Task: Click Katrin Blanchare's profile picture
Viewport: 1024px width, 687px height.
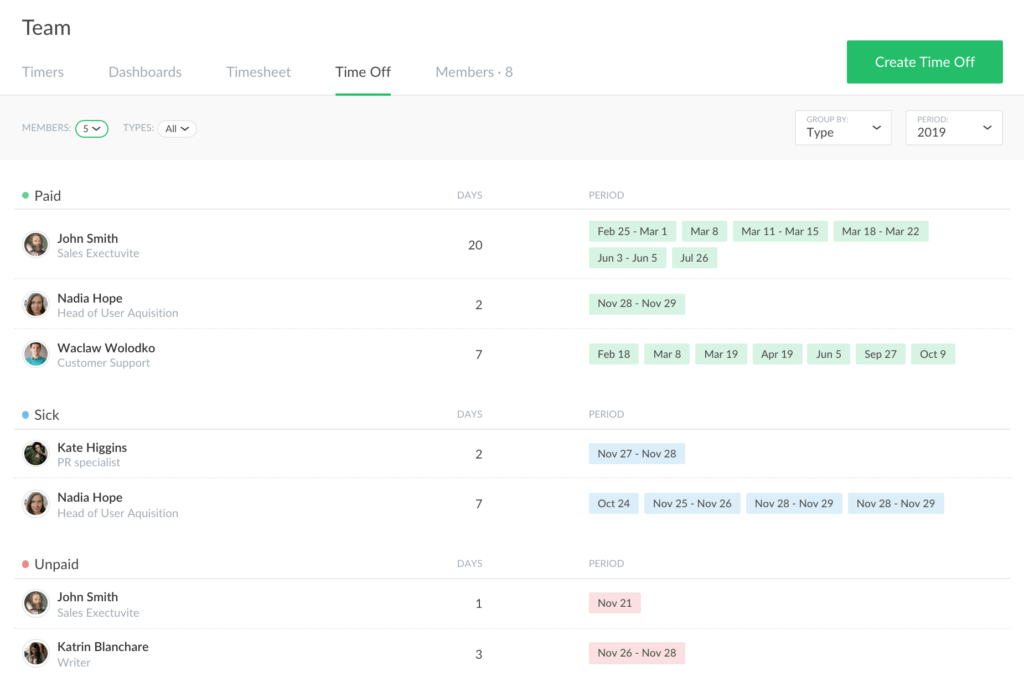Action: click(x=36, y=653)
